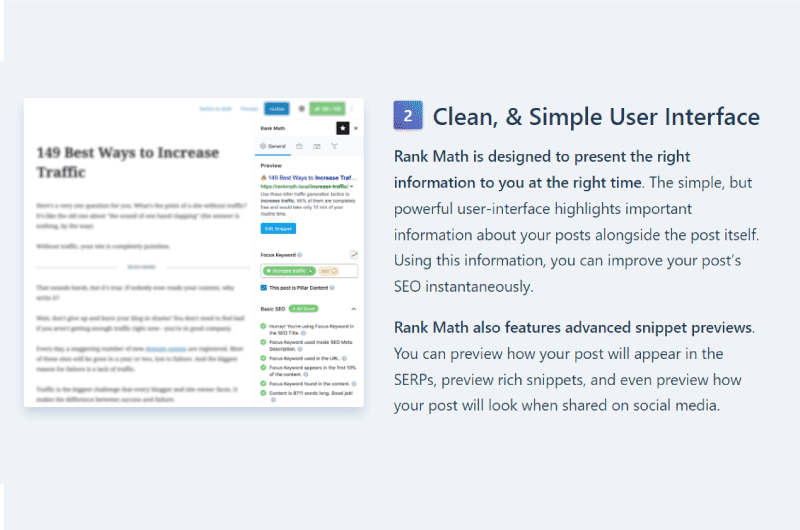This screenshot has height=530, width=800.
Task: Click the 'domain names' link in post body
Action: [x=166, y=349]
